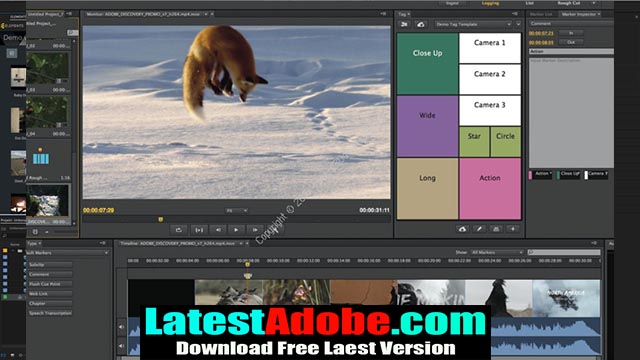Switch to the Ingest workspace

[452, 3]
